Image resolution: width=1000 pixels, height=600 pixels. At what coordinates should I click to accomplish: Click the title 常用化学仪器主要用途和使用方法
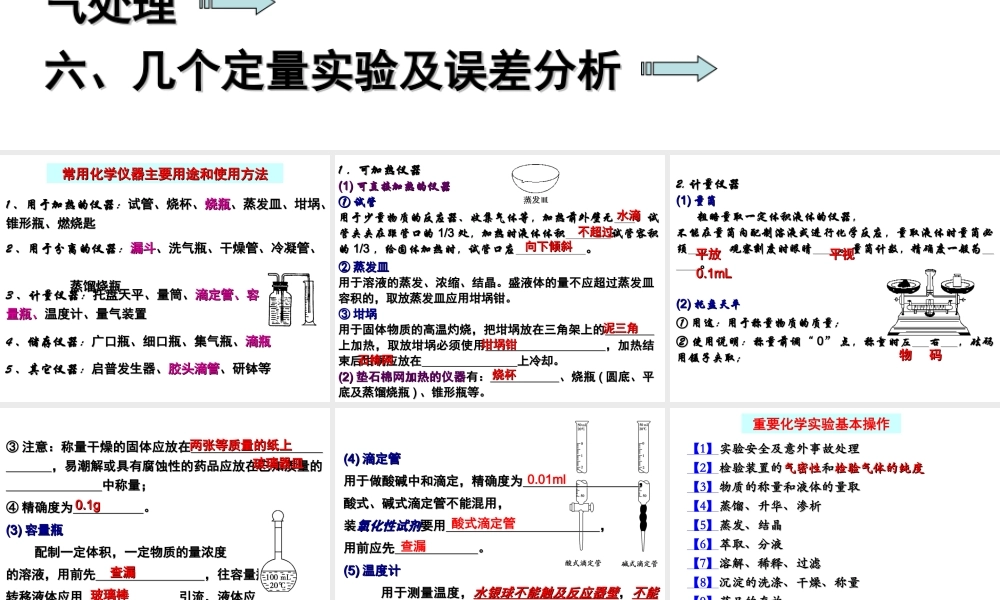point(165,174)
